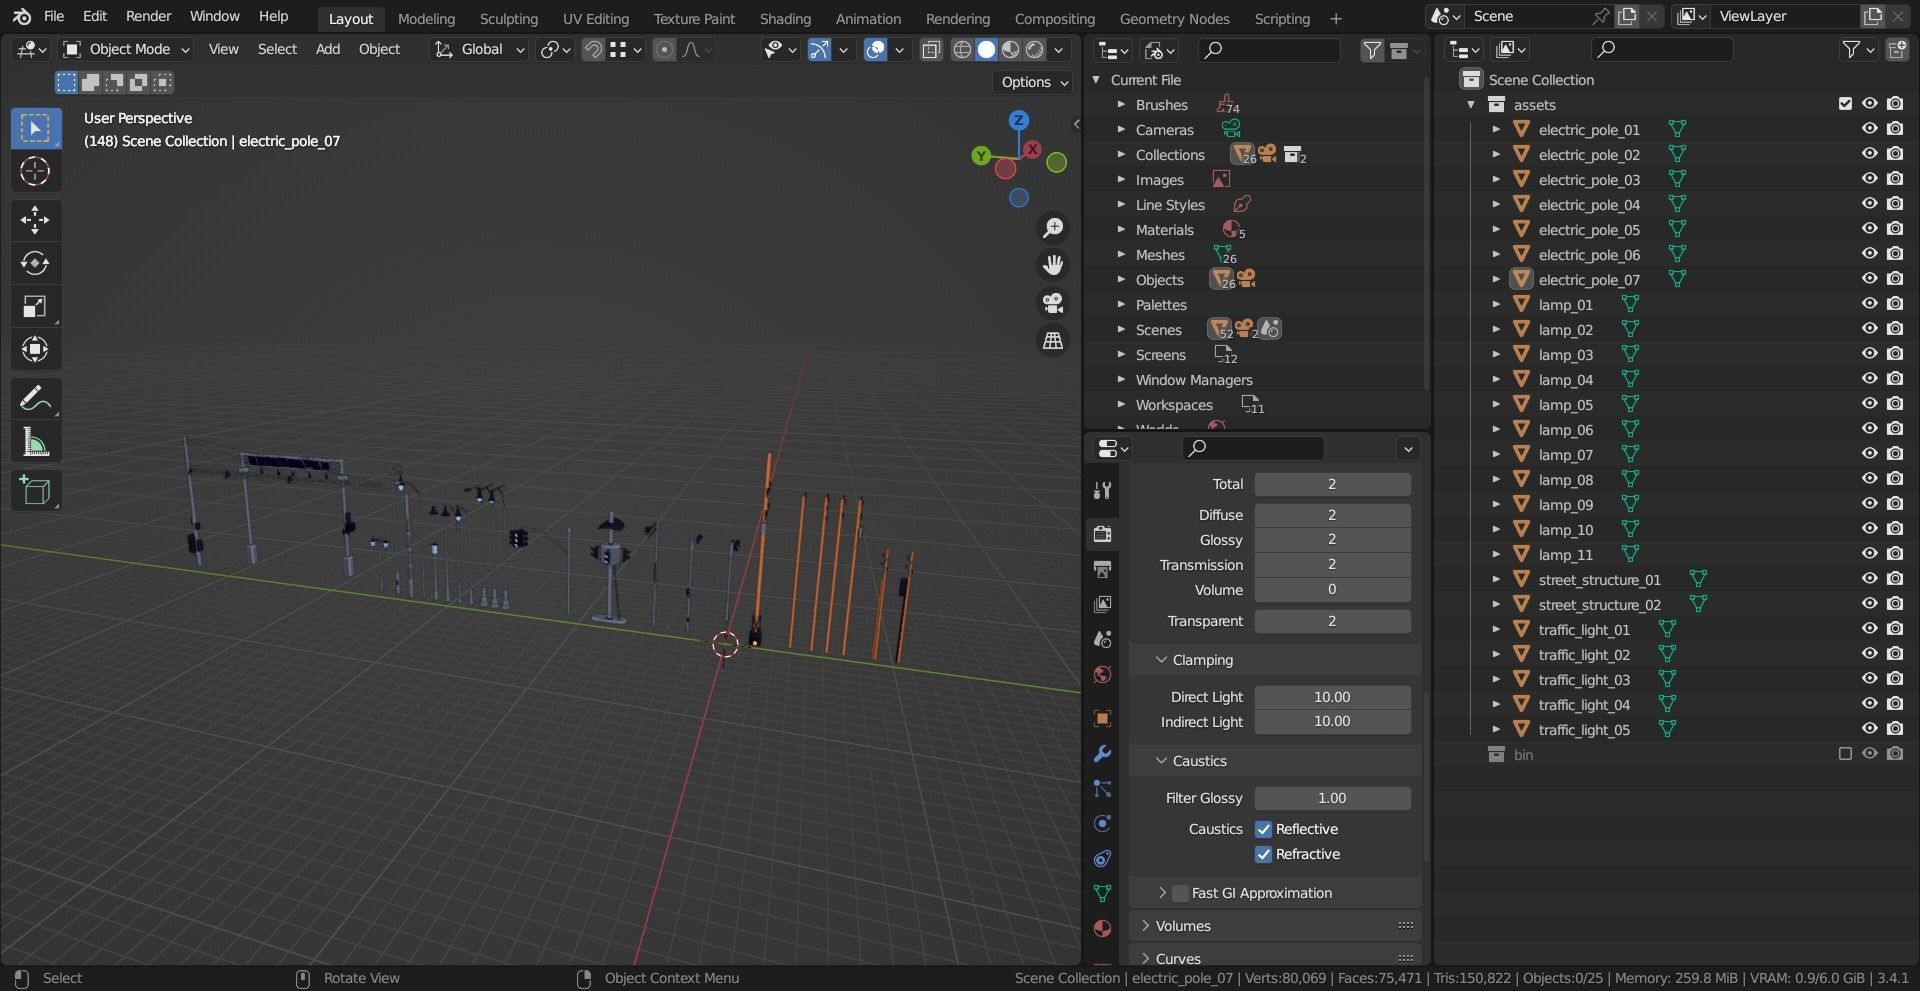Select the Measure tool
The image size is (1920, 991).
pyautogui.click(x=35, y=442)
